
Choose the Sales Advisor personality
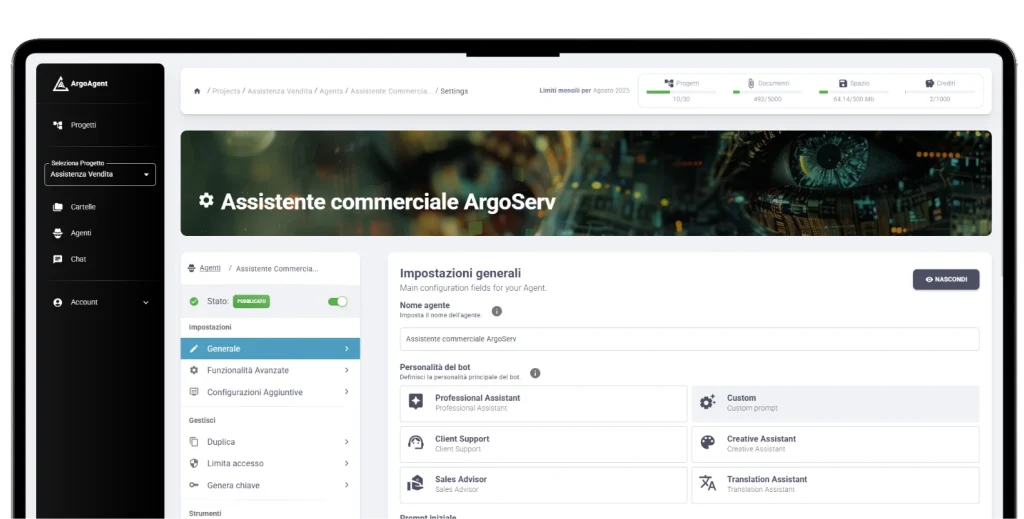[x=543, y=484]
